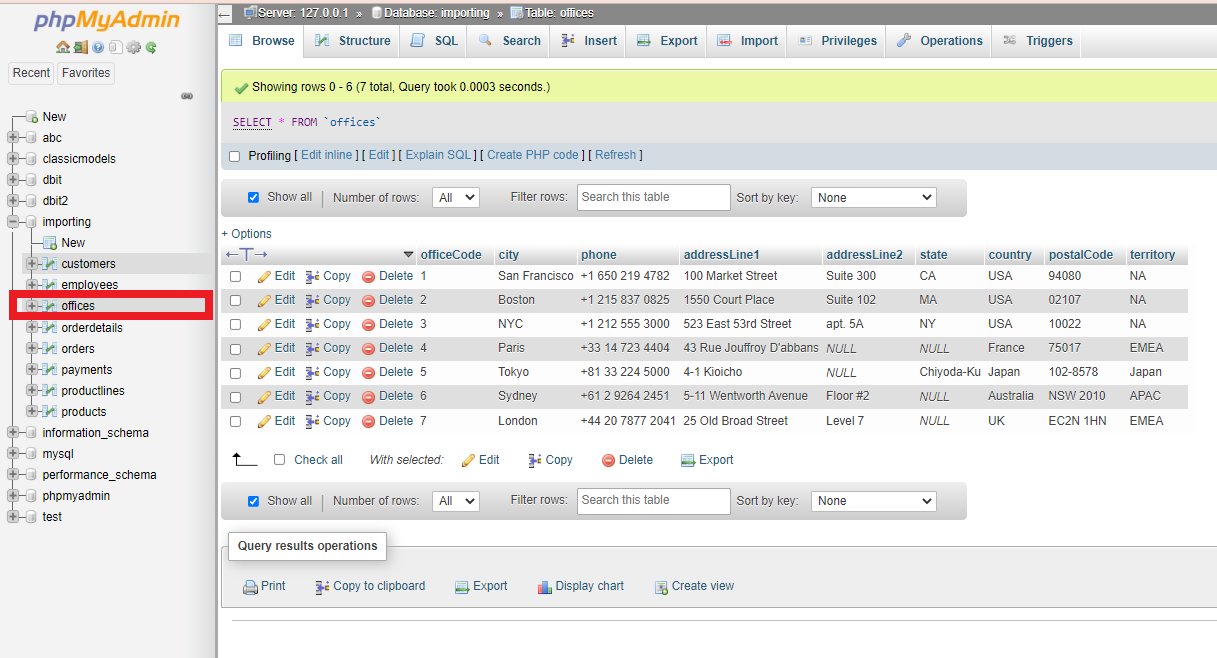Viewport: 1217px width, 658px height.
Task: Check the Check all checkbox
Action: click(279, 459)
